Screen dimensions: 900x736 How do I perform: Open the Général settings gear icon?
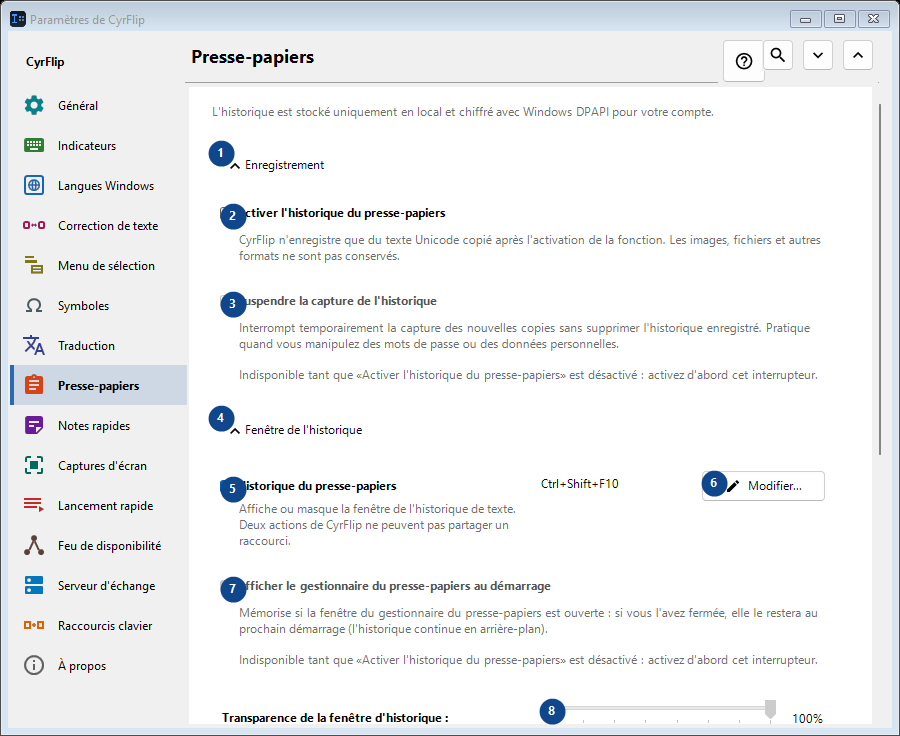[x=34, y=105]
